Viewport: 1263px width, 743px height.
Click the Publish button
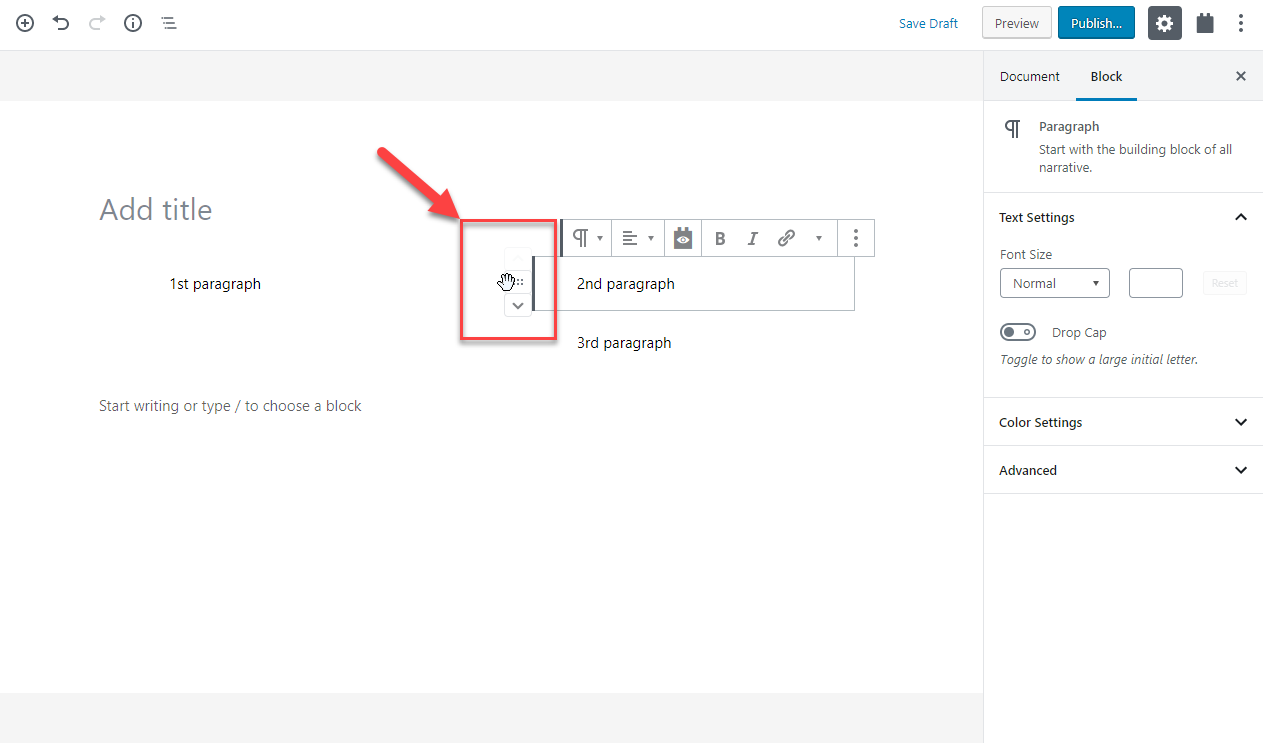[x=1096, y=22]
